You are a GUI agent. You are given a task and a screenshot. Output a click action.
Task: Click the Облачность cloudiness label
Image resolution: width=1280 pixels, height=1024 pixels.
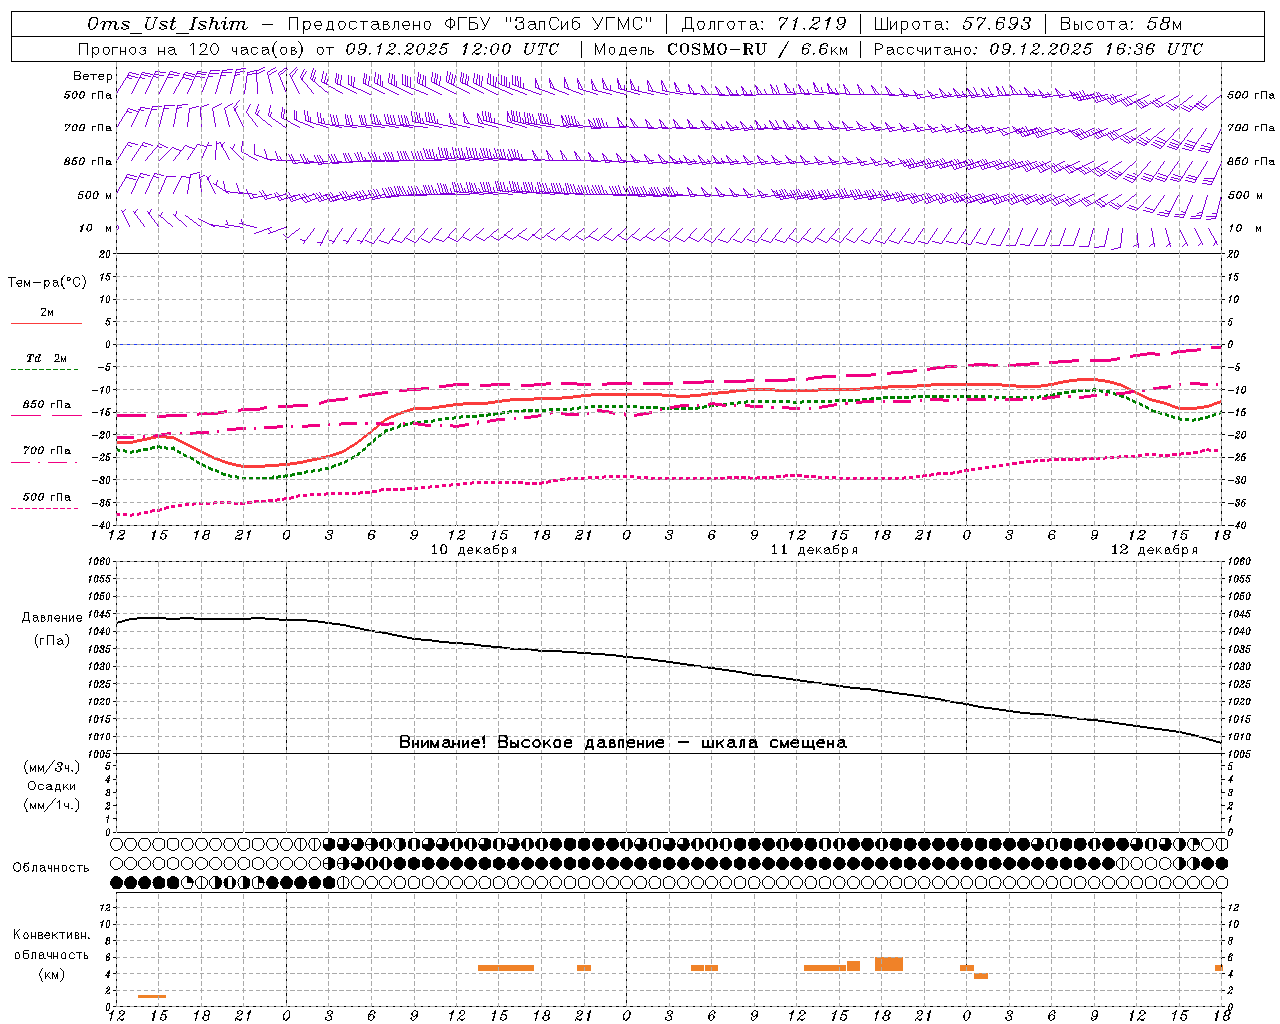(51, 868)
